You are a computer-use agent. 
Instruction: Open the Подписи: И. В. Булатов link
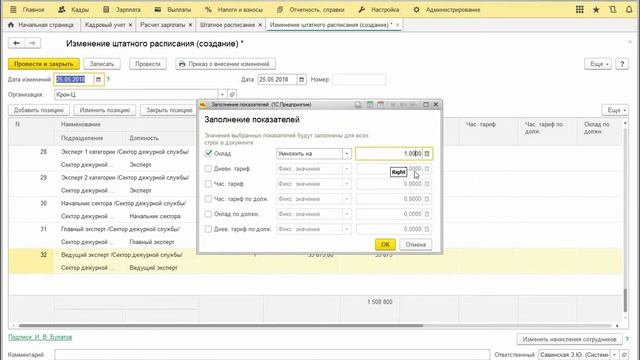tap(40, 337)
